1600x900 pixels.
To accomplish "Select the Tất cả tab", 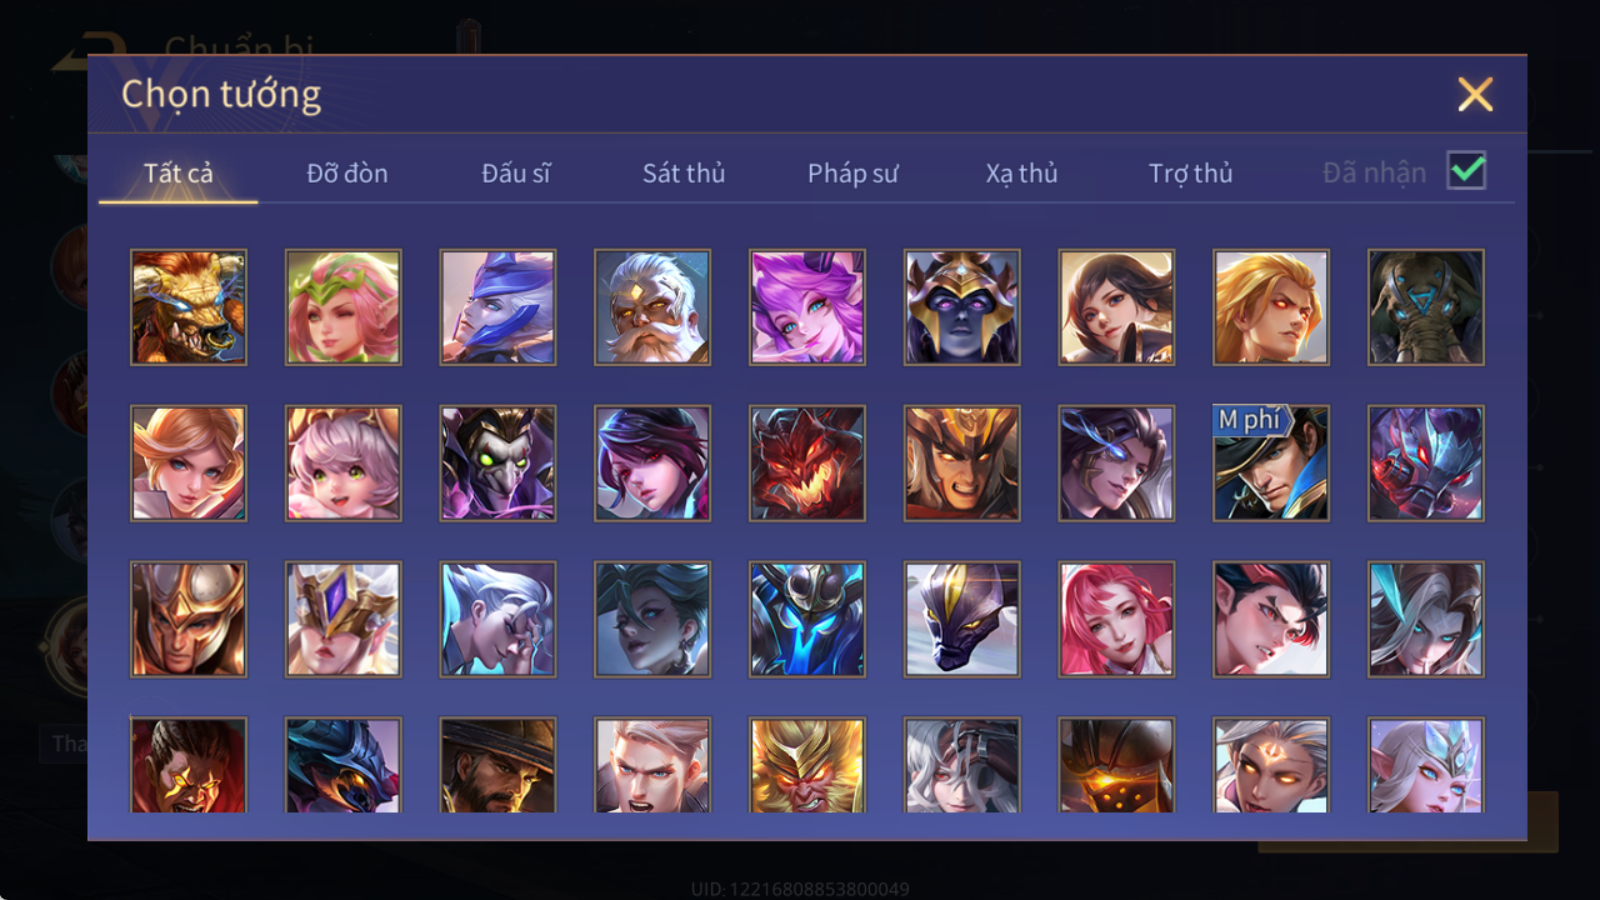I will [178, 173].
